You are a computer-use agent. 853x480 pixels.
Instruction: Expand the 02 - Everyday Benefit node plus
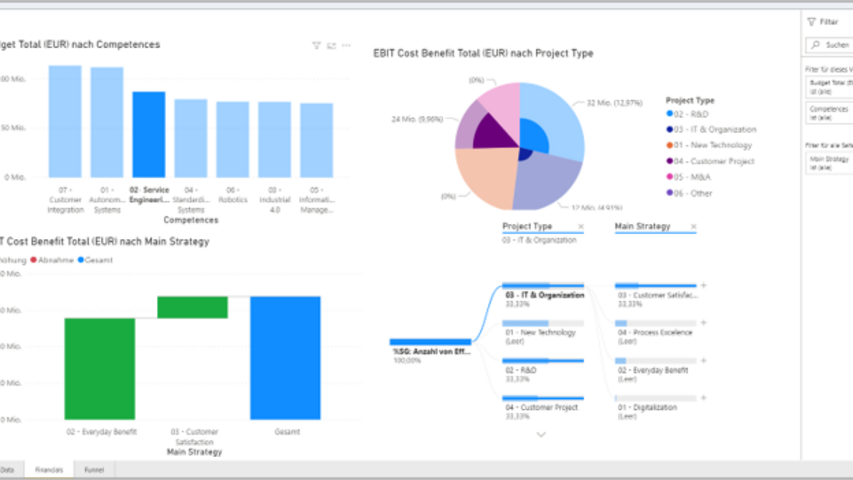[x=704, y=360]
